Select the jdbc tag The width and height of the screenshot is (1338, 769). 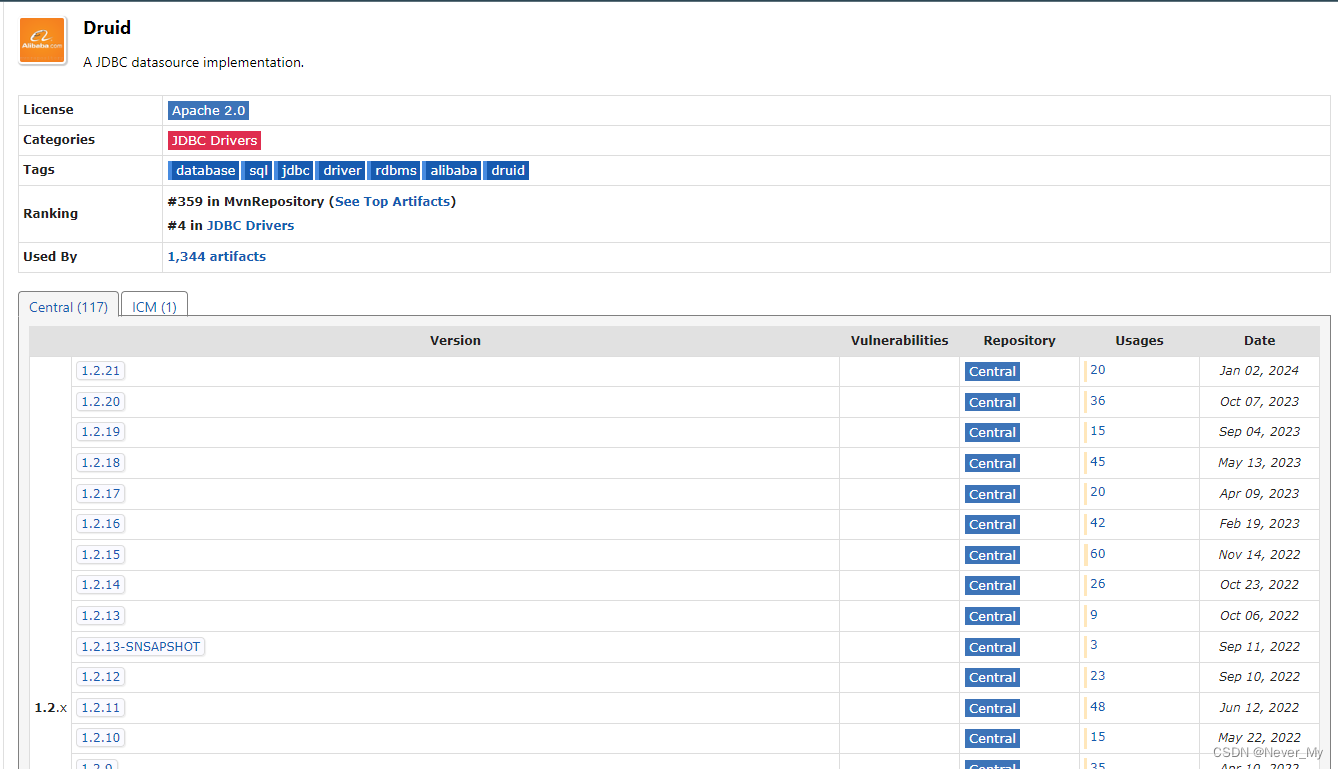point(295,170)
